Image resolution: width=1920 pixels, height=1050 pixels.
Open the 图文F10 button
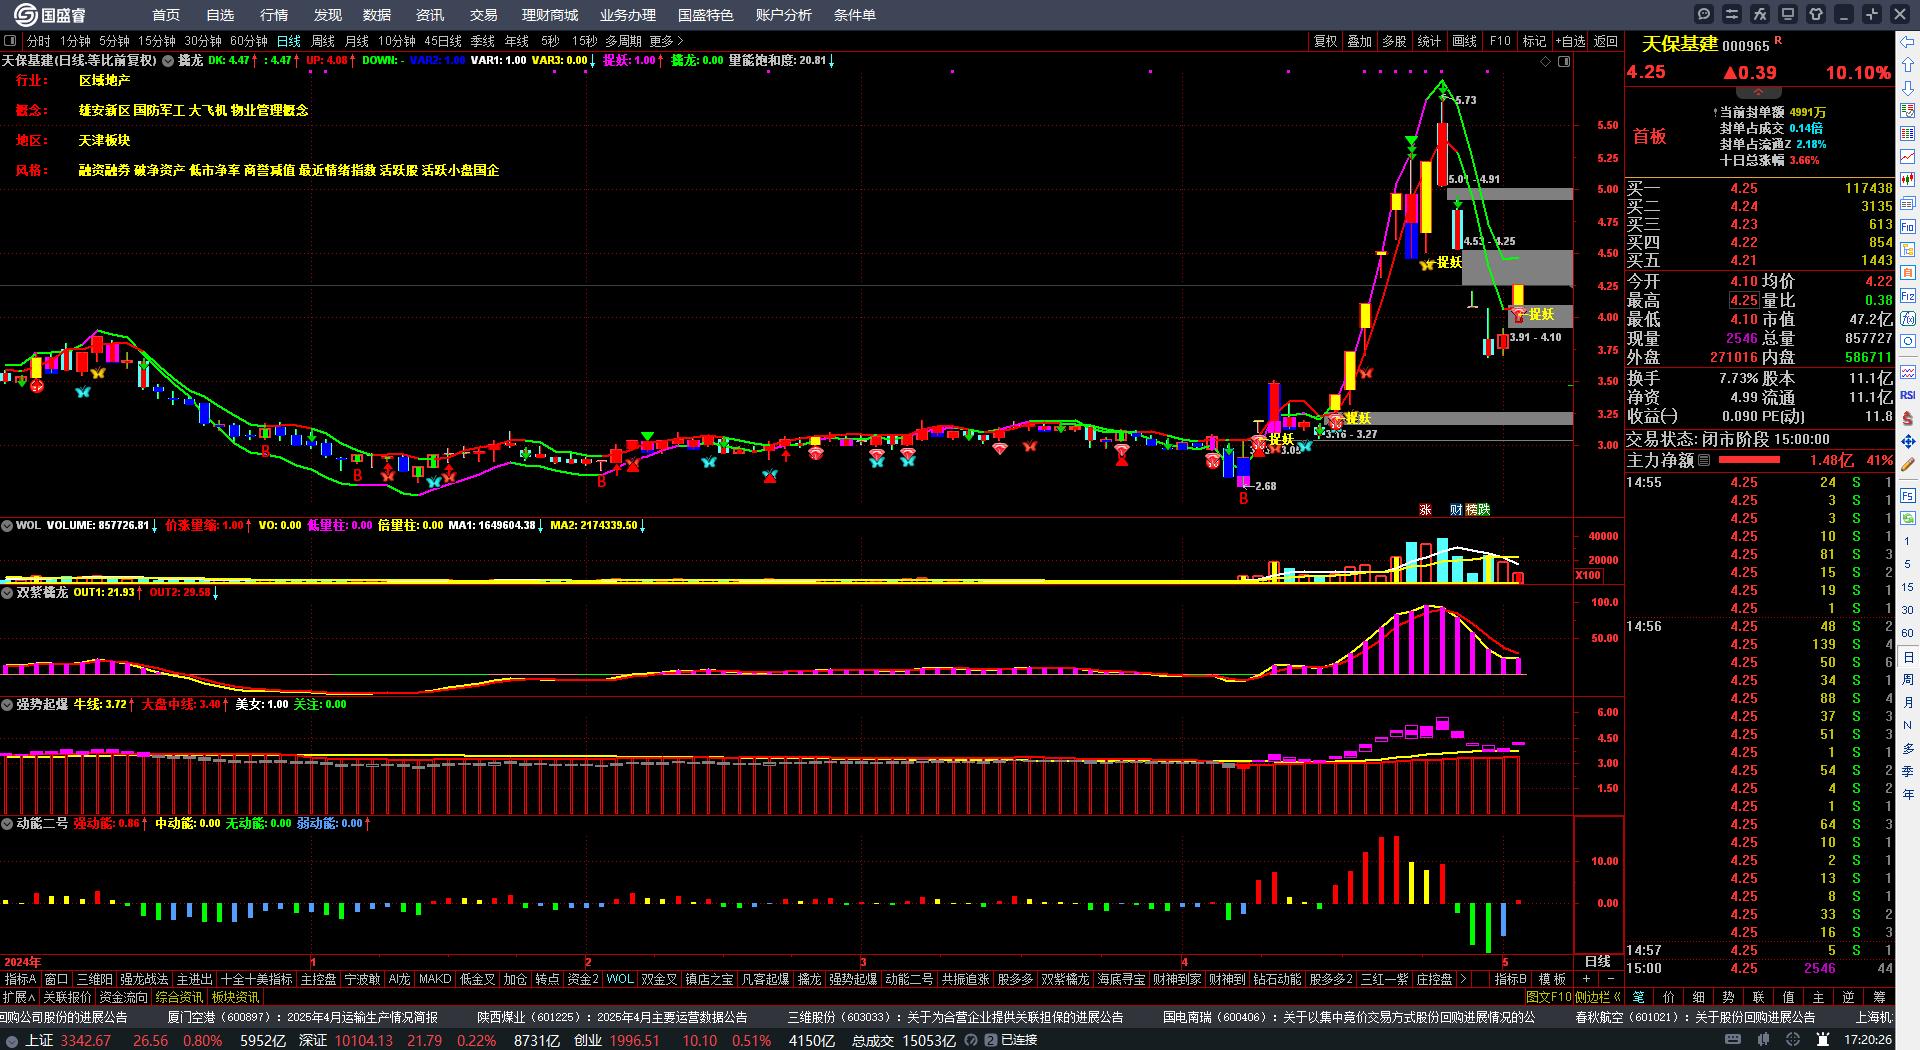pyautogui.click(x=1549, y=997)
